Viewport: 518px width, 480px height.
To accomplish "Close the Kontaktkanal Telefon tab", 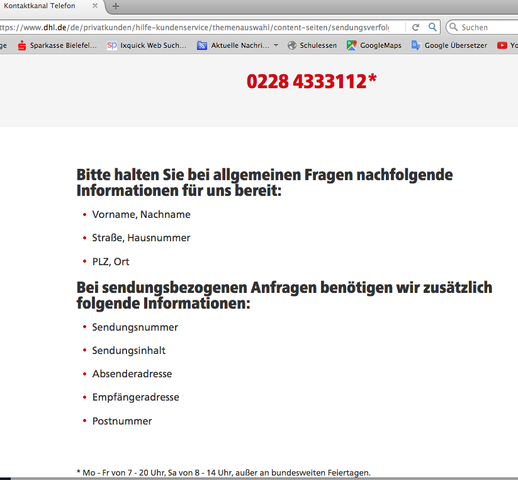I will 95,6.
